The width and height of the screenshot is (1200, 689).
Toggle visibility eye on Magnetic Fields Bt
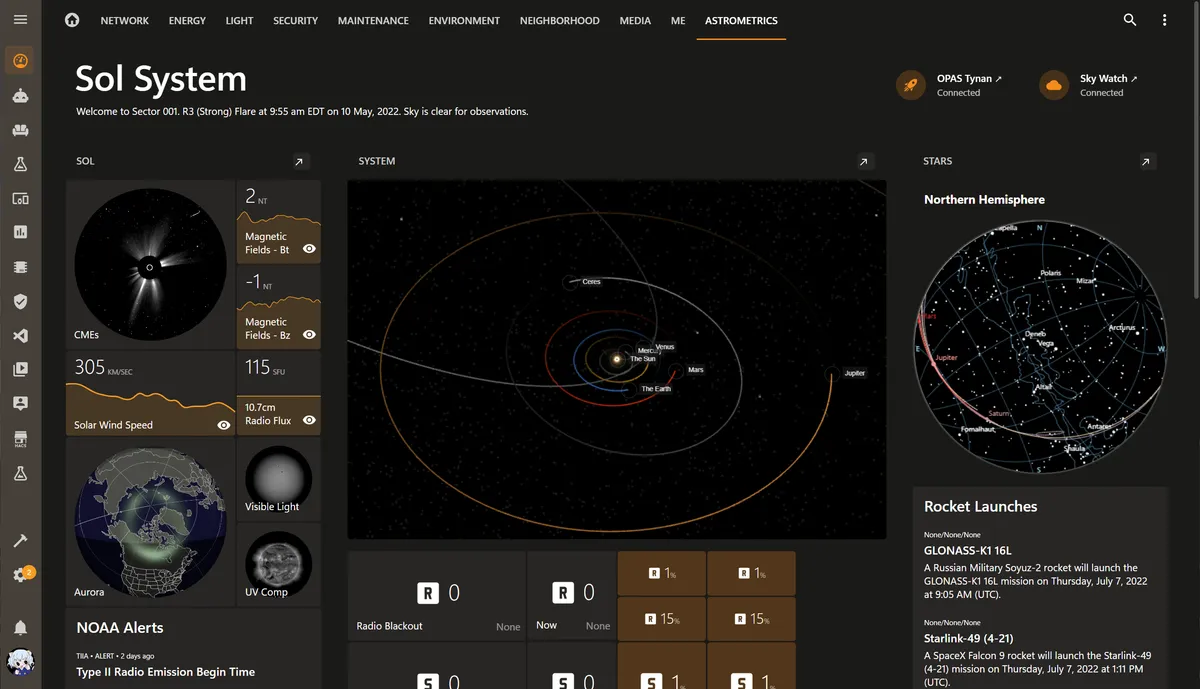[x=309, y=249]
